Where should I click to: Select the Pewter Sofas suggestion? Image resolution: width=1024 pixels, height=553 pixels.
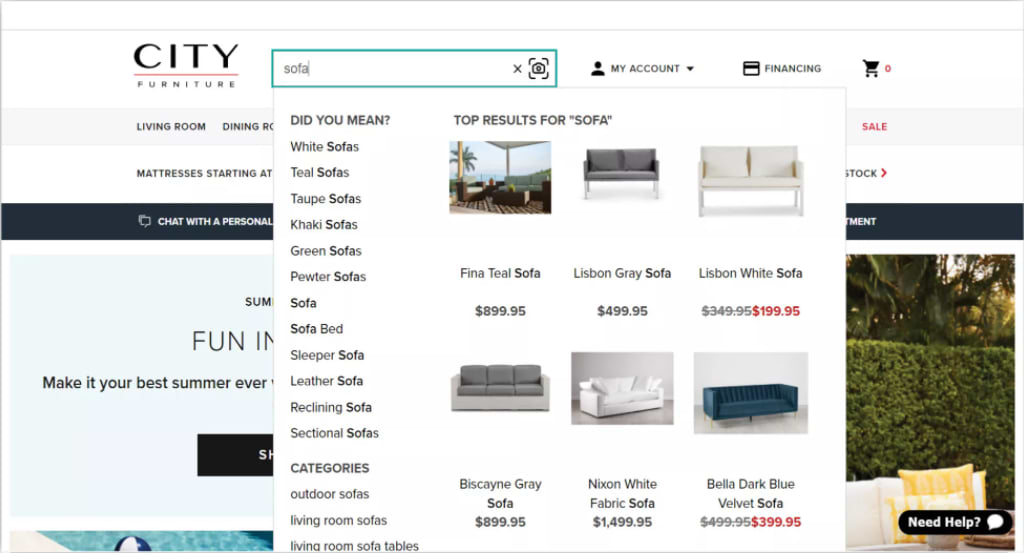click(328, 277)
